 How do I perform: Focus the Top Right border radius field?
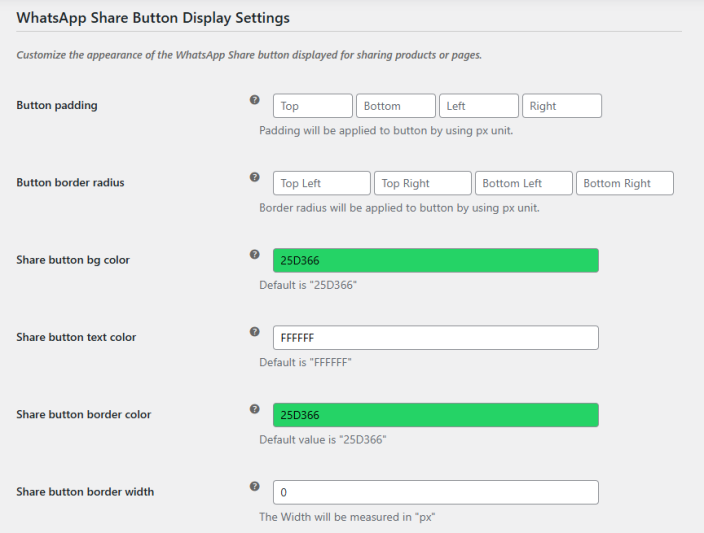(x=422, y=183)
